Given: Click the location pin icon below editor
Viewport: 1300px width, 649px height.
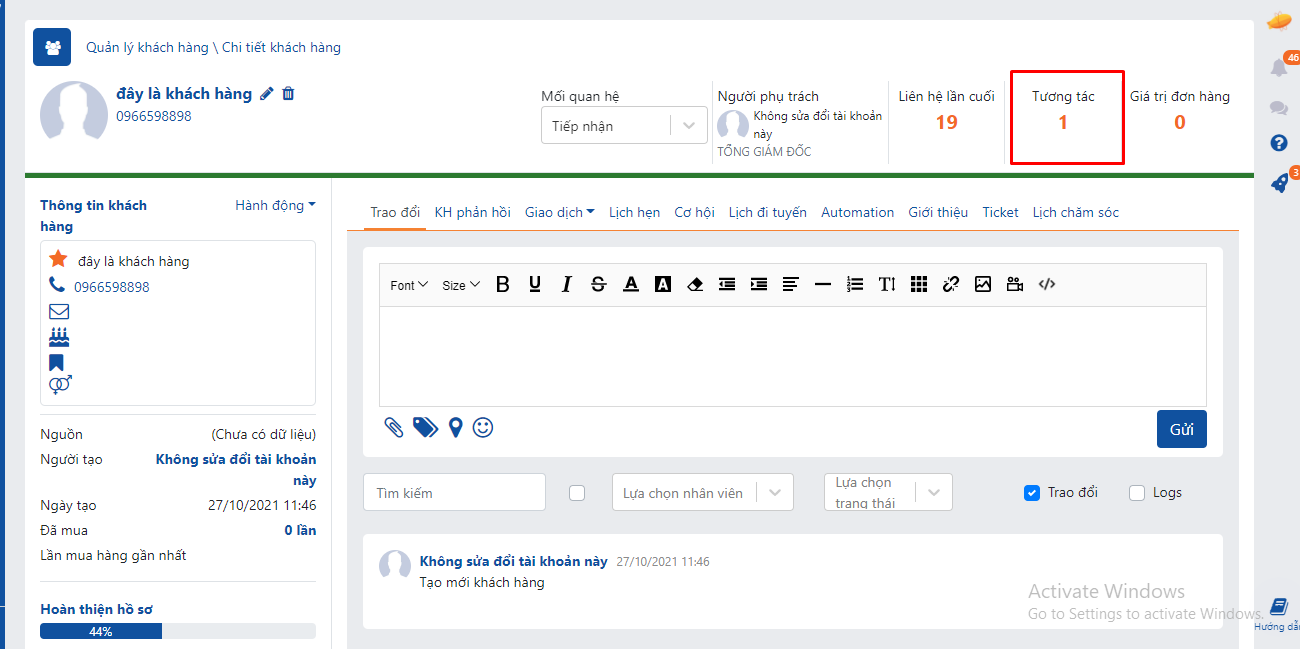Looking at the screenshot, I should point(456,428).
